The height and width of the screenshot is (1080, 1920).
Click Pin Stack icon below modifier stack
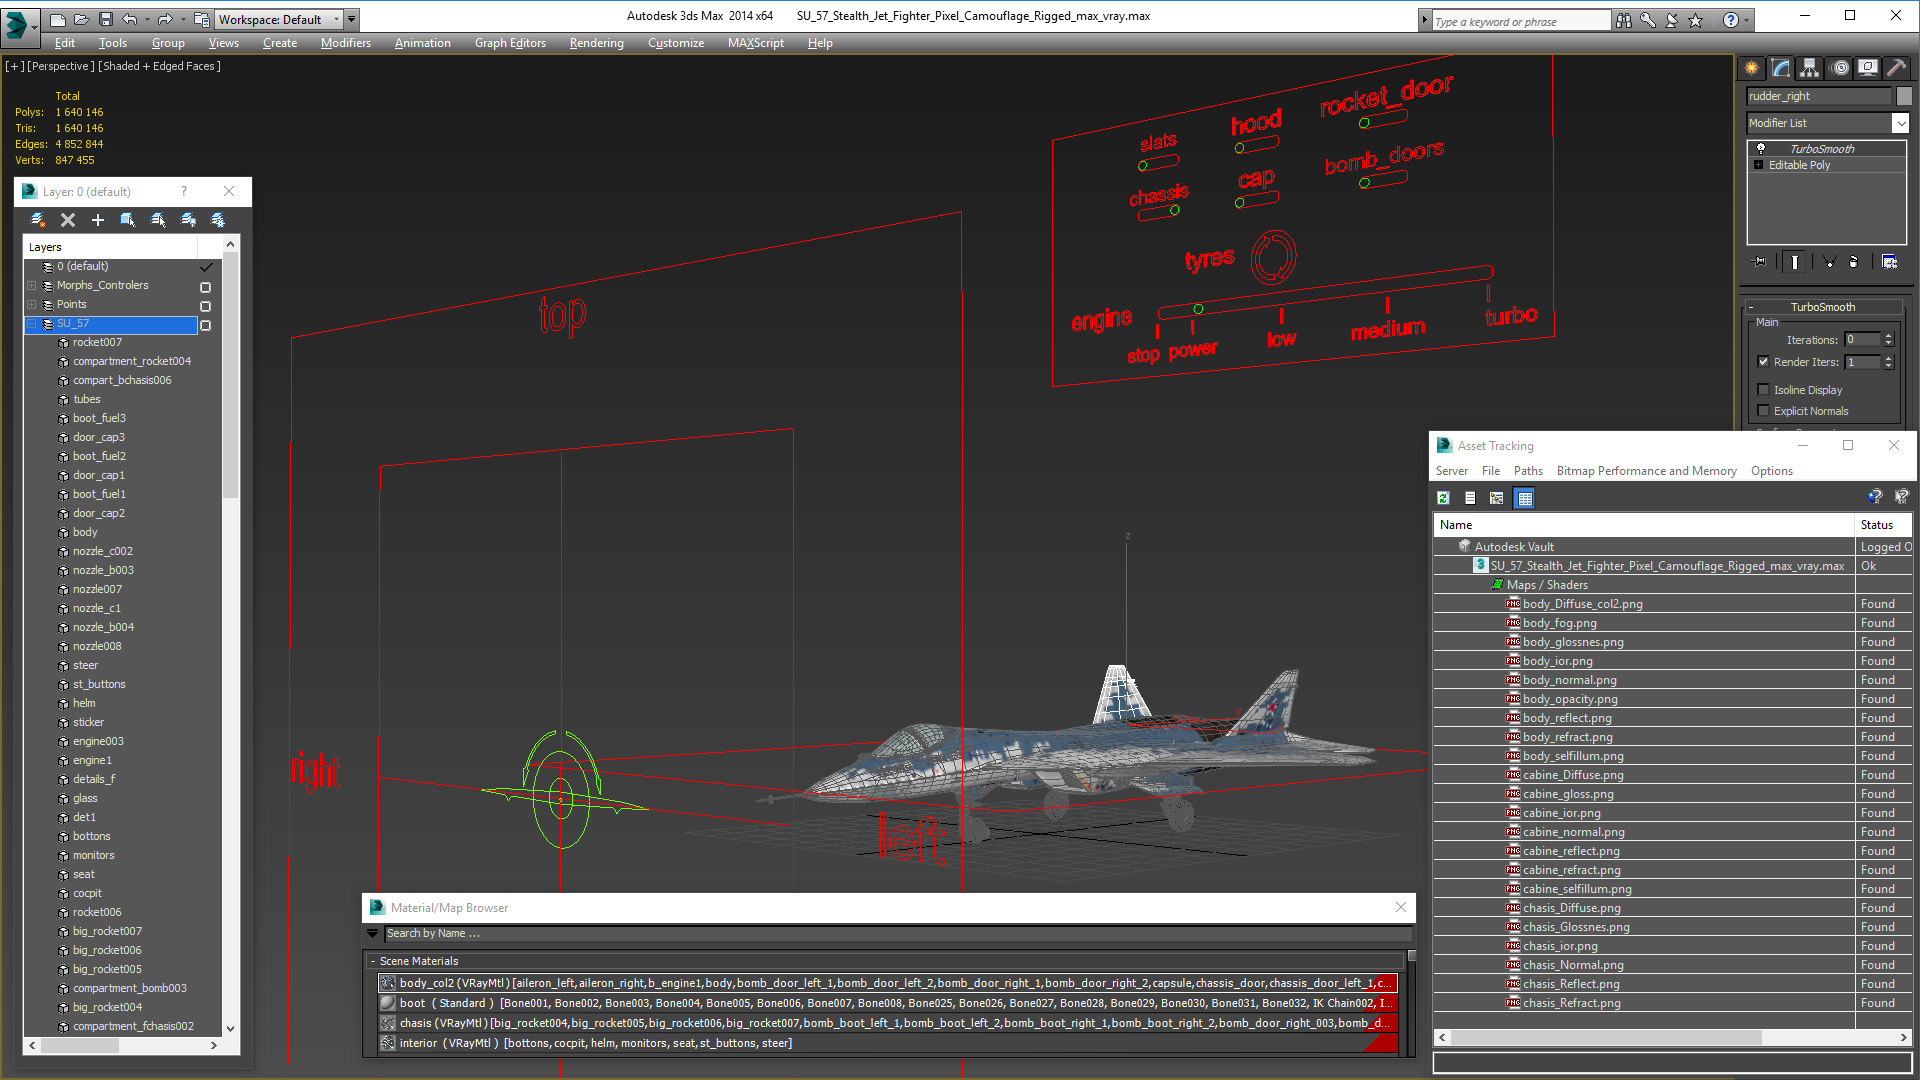pos(1760,262)
